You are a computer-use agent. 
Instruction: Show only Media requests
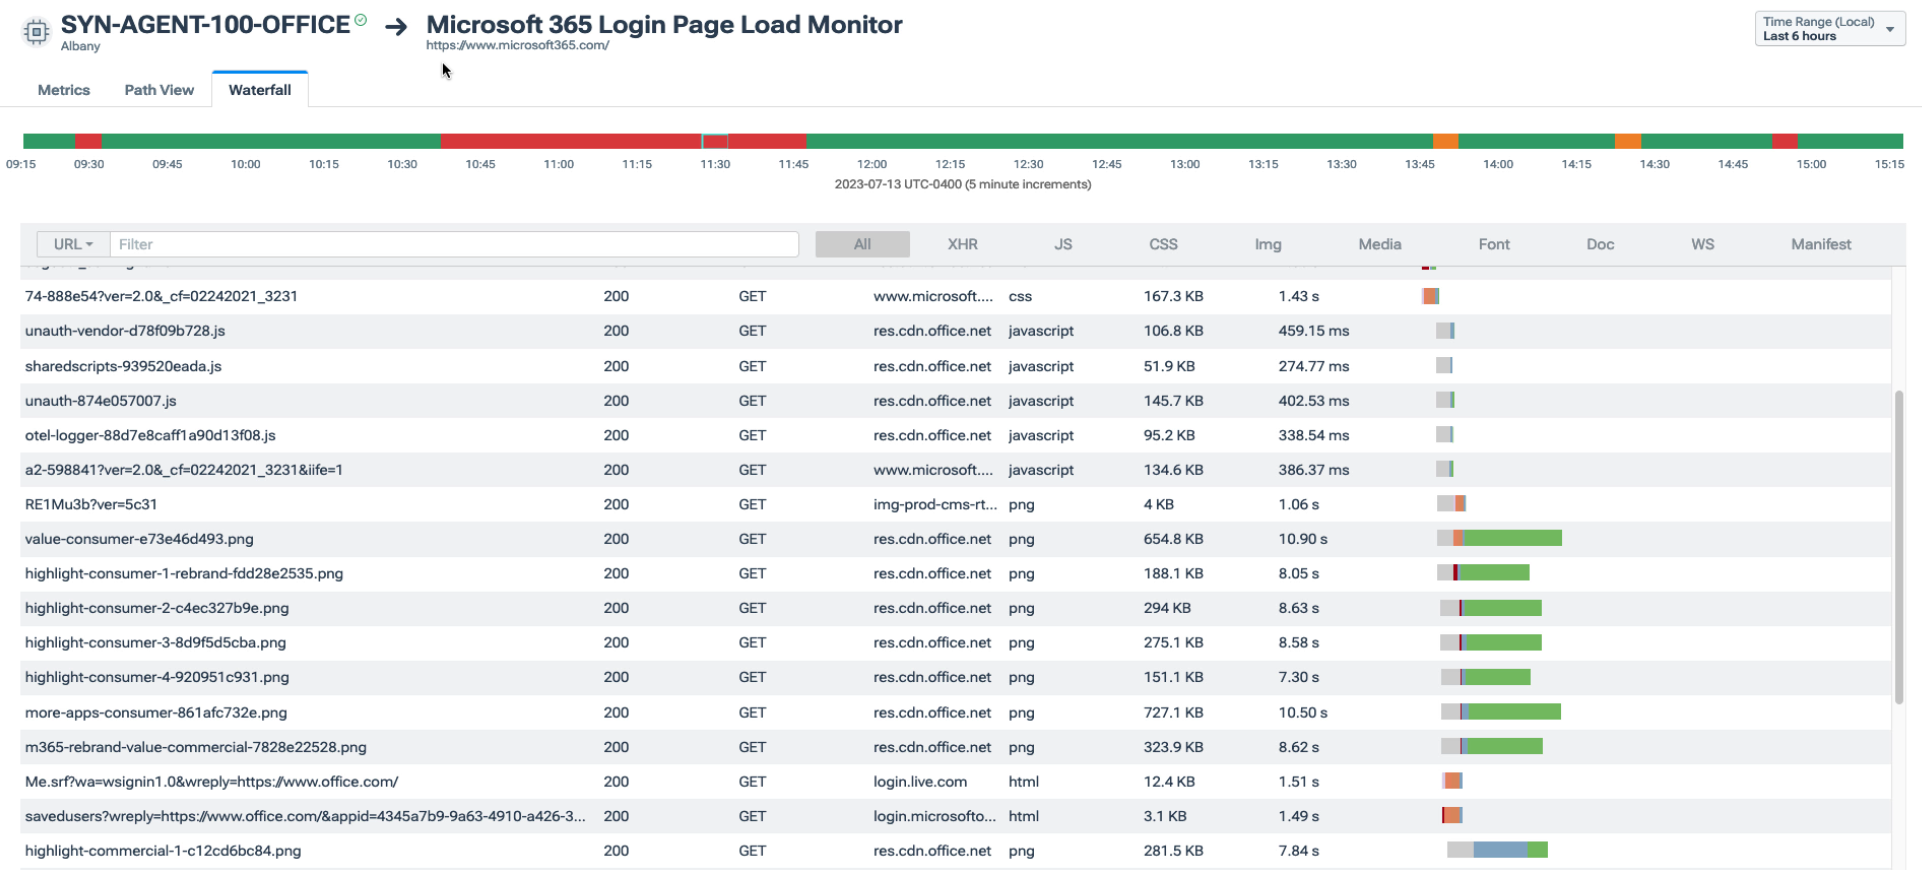point(1380,244)
